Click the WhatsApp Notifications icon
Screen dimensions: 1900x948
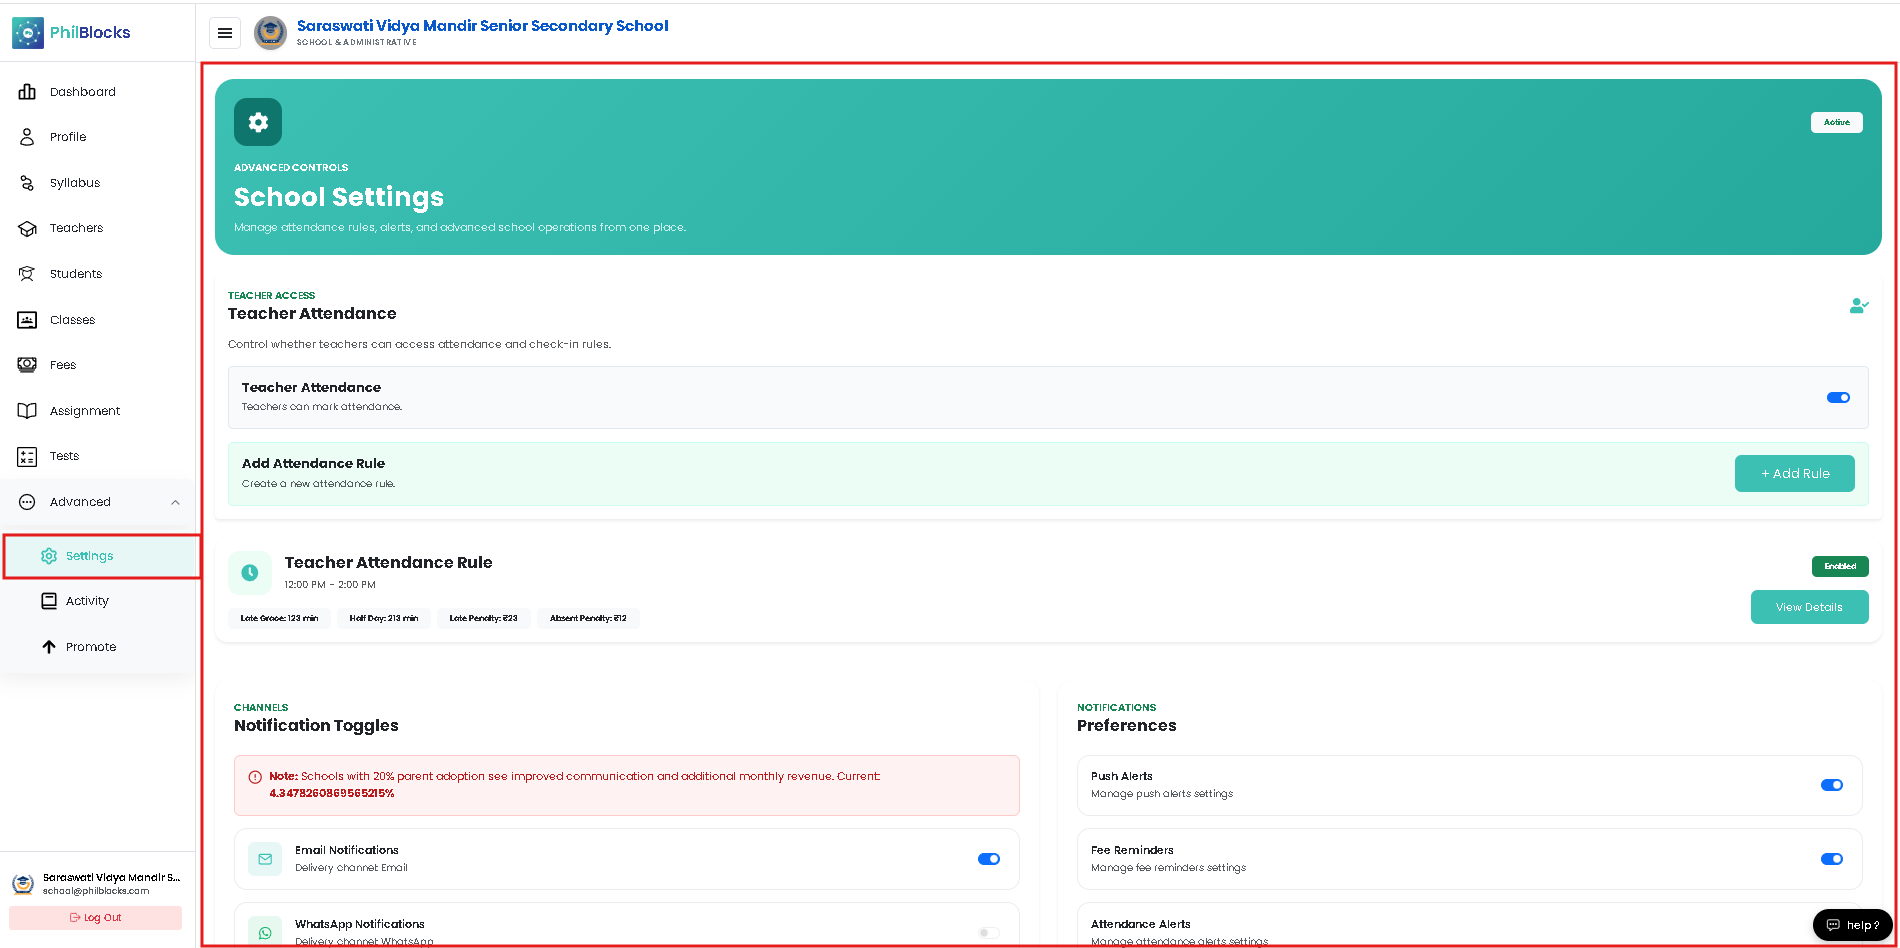[x=265, y=932]
